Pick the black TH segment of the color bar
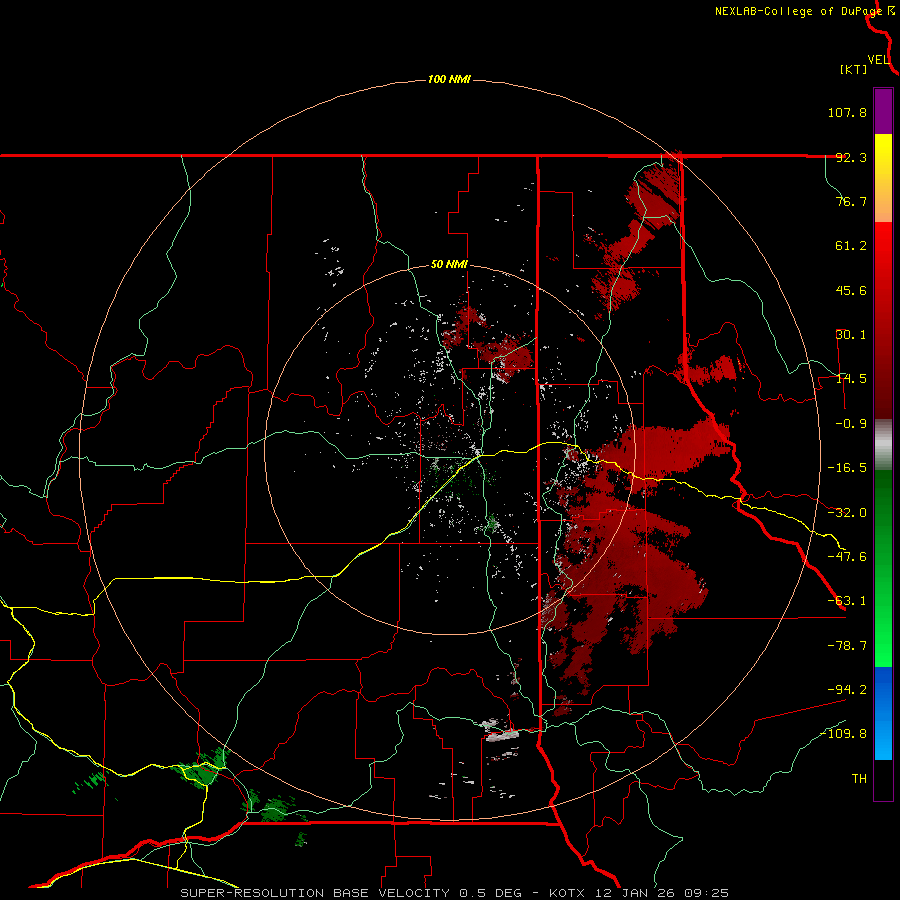Screen dimensions: 900x900 [883, 779]
